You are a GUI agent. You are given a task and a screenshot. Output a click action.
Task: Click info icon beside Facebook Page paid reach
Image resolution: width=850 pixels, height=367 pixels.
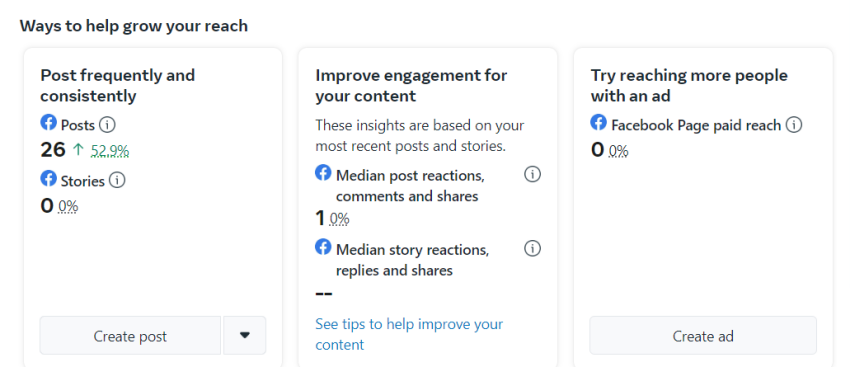pyautogui.click(x=794, y=125)
